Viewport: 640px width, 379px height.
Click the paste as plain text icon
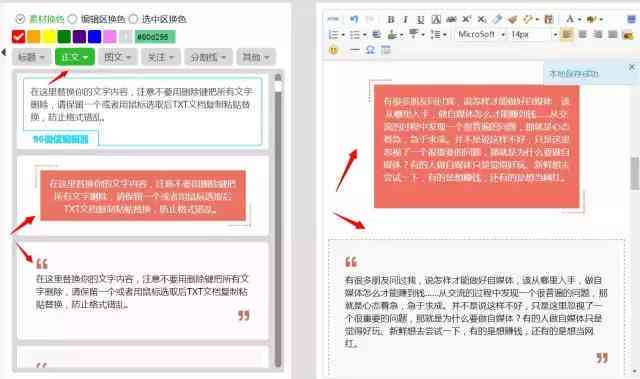(549, 19)
